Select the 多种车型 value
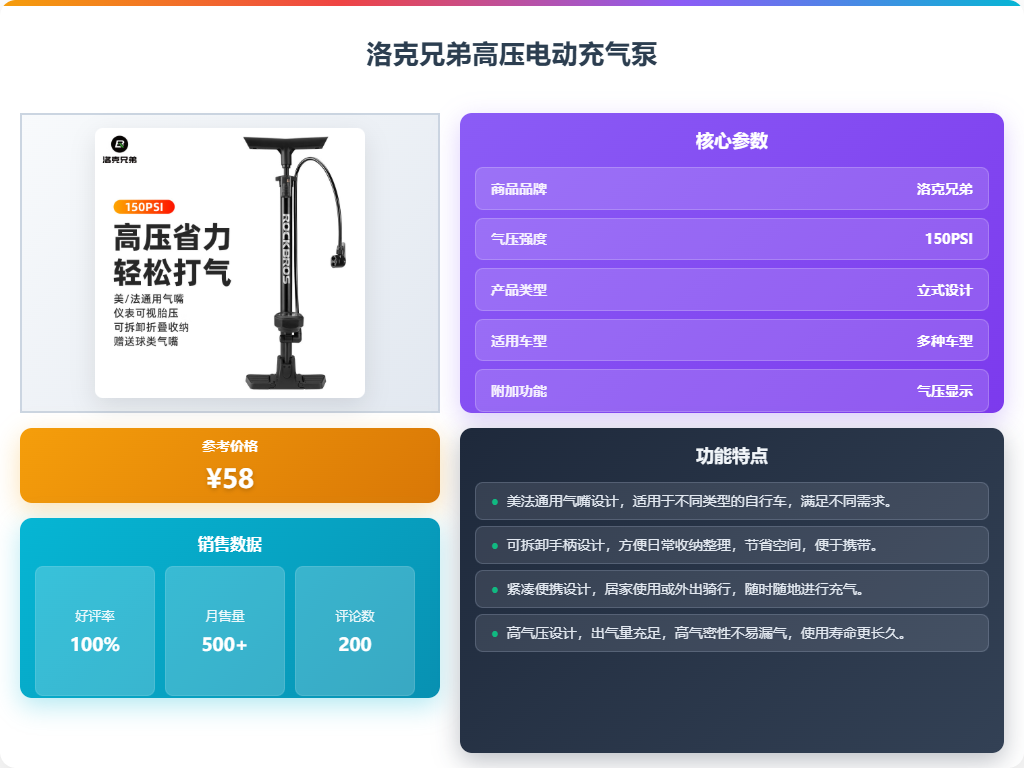This screenshot has height=768, width=1024. (944, 341)
